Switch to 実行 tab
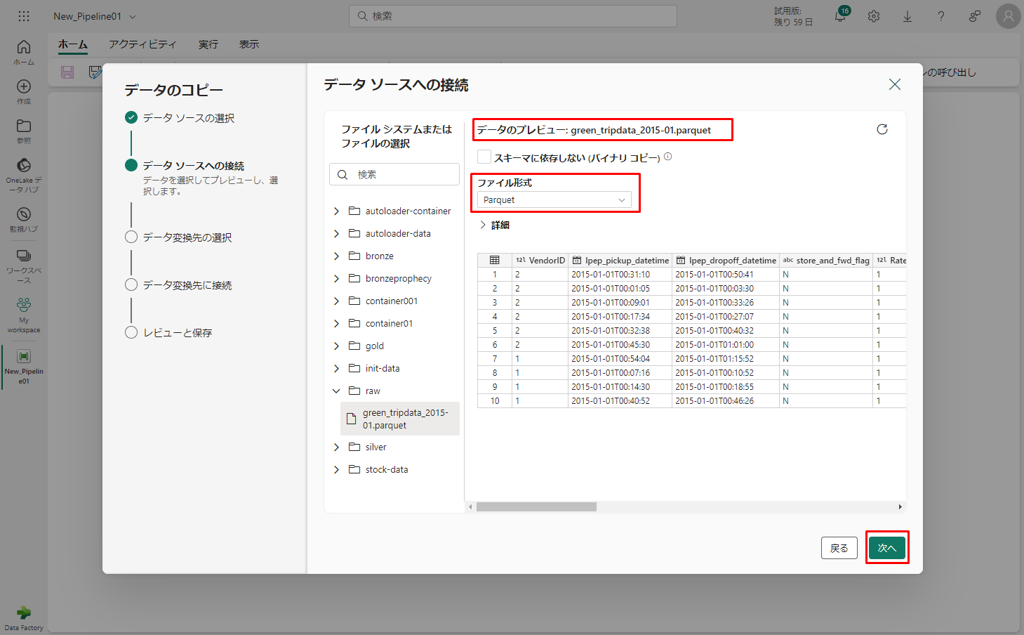This screenshot has height=635, width=1024. [208, 44]
